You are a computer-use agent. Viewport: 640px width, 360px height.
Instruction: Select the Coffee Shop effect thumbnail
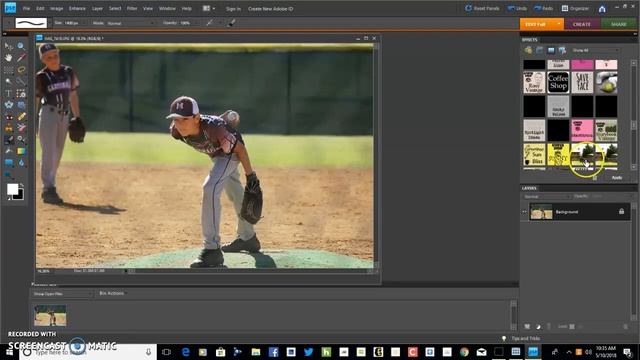tap(558, 82)
